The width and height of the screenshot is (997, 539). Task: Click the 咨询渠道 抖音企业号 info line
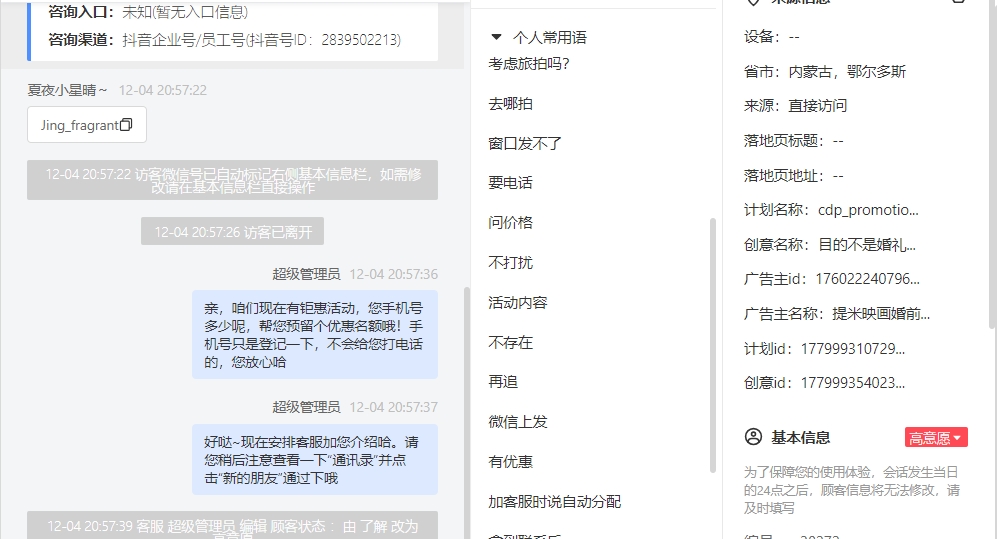(224, 40)
